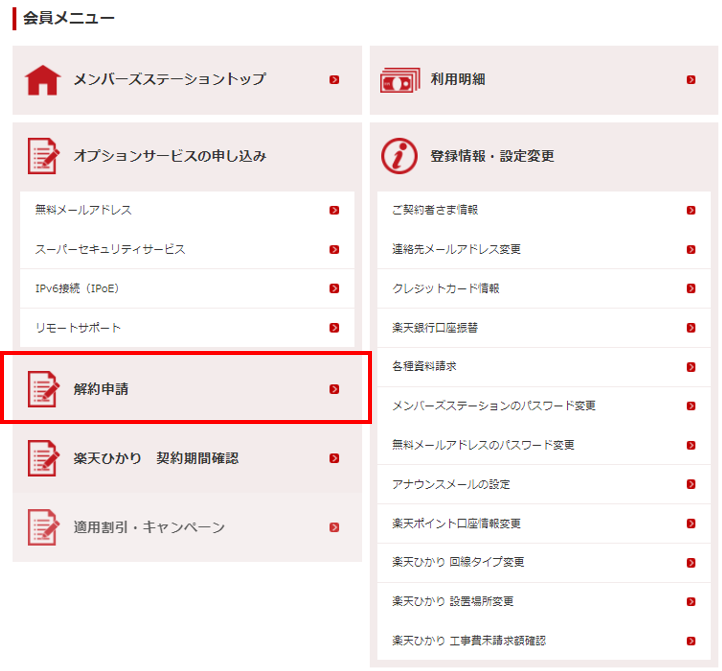Image resolution: width=722 pixels, height=671 pixels.
Task: Click the red arrow on メンバーズステーショントップ row
Action: 334,80
